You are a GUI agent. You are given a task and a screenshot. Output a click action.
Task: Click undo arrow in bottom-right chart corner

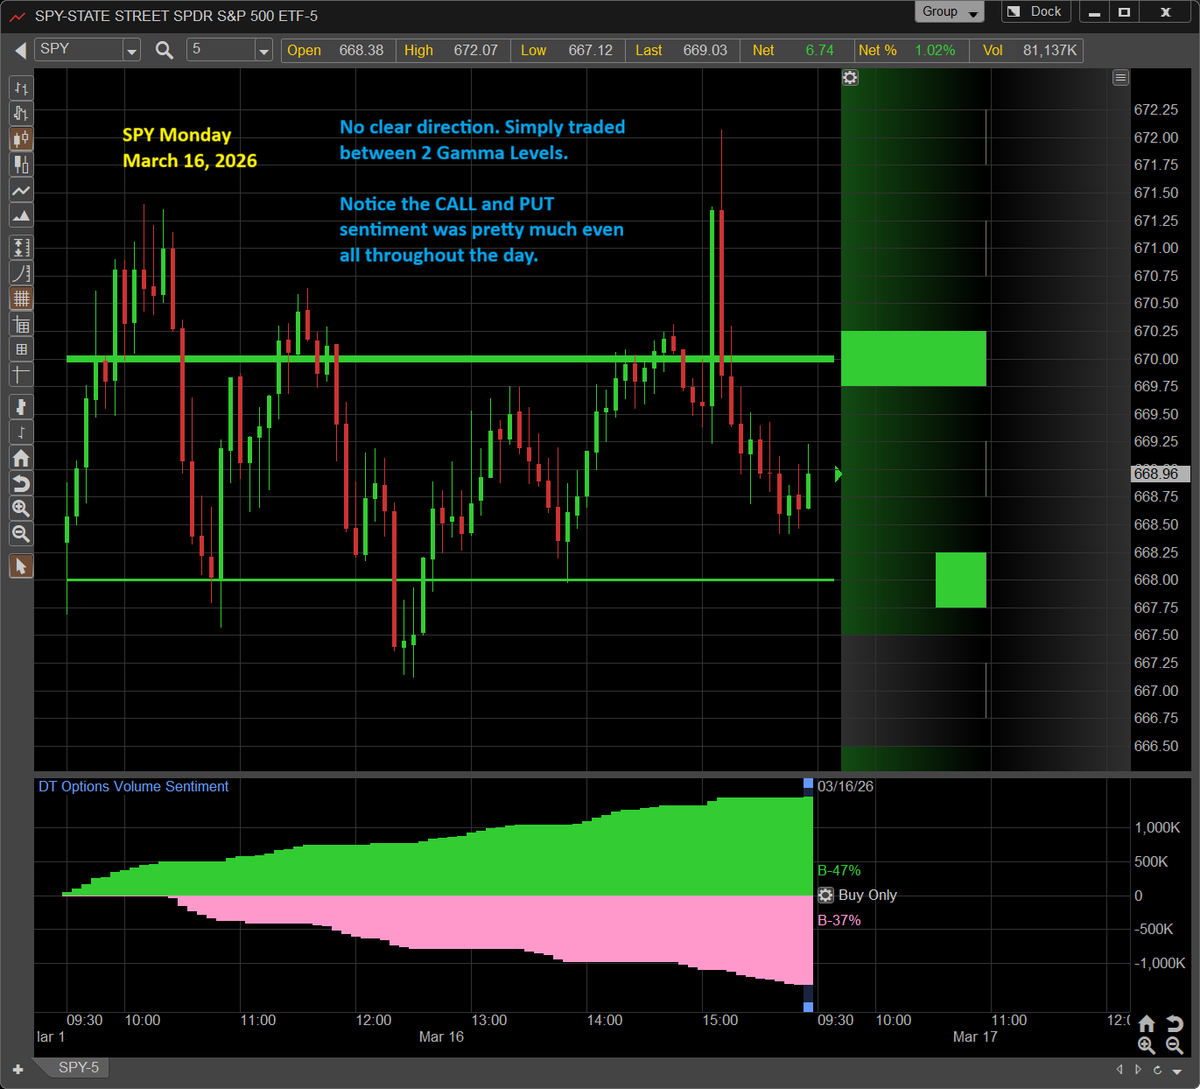pos(1176,1024)
